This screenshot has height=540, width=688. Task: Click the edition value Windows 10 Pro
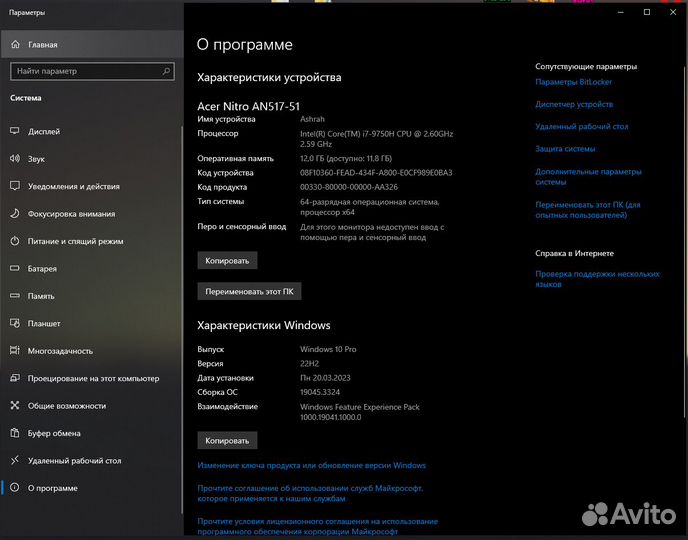[x=328, y=349]
